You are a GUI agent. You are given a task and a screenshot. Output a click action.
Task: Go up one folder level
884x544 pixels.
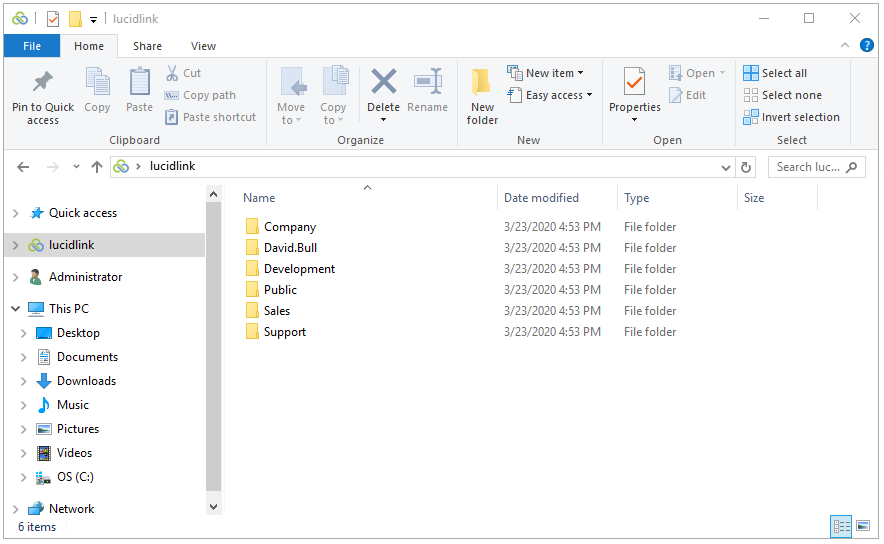97,167
